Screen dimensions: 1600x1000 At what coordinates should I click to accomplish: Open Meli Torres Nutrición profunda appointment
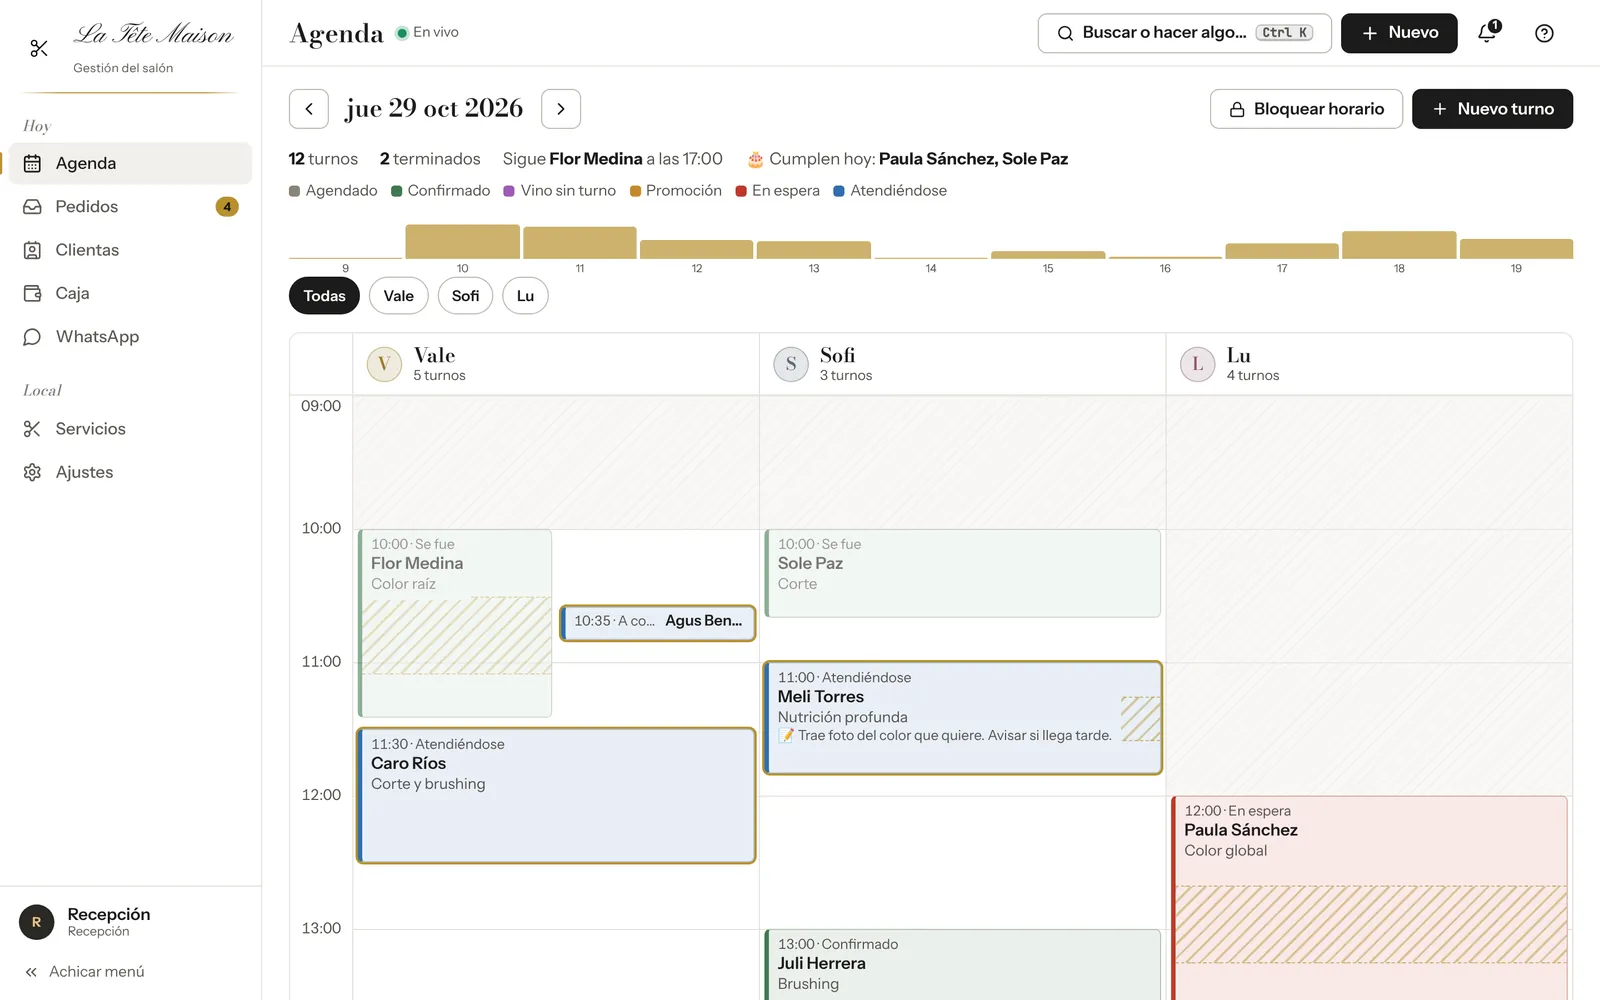click(x=962, y=718)
